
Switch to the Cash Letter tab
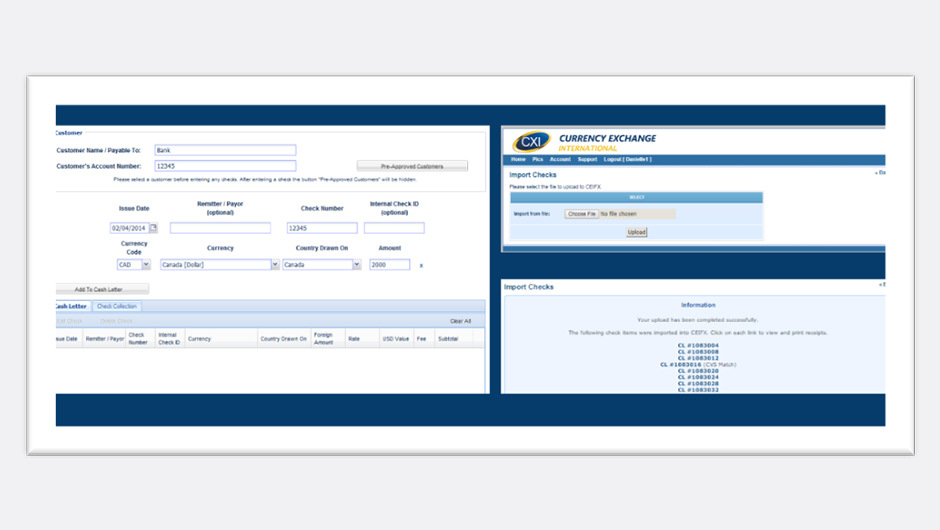click(72, 306)
